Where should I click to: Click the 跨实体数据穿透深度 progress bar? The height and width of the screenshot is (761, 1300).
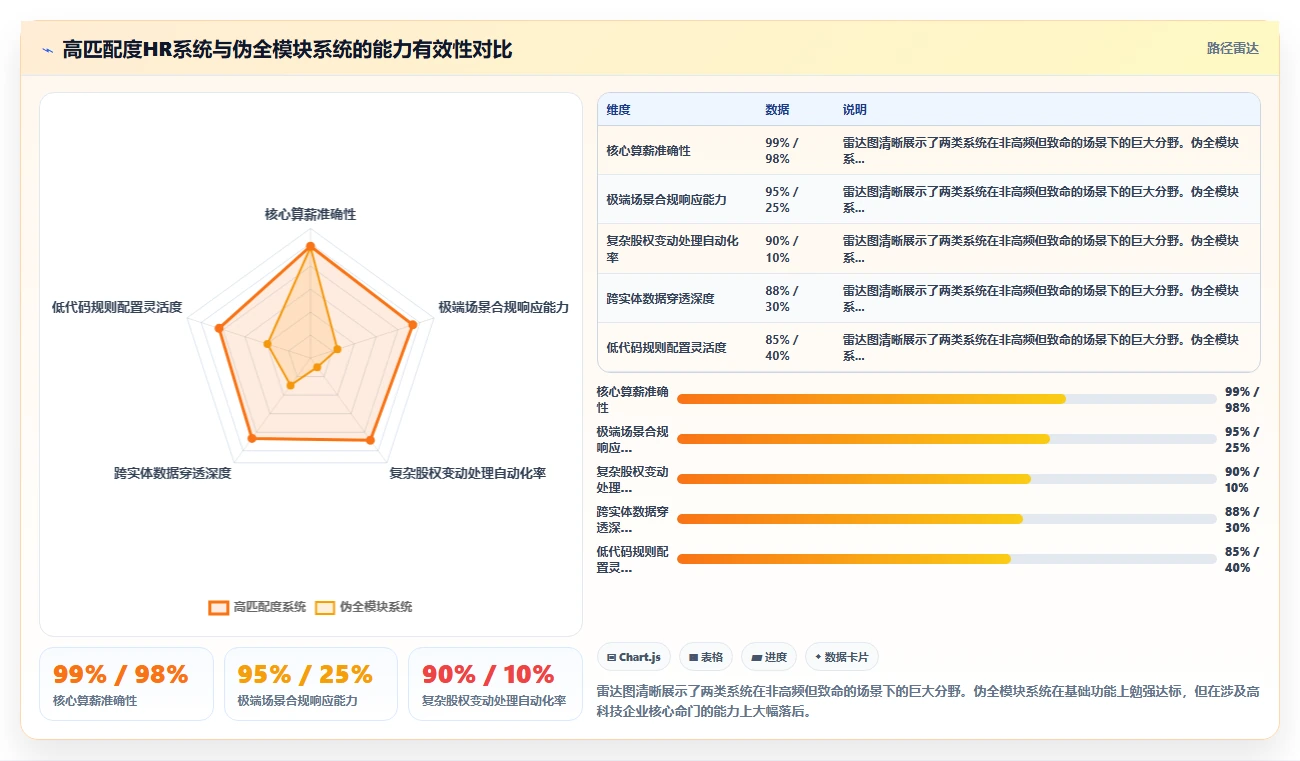(x=946, y=519)
